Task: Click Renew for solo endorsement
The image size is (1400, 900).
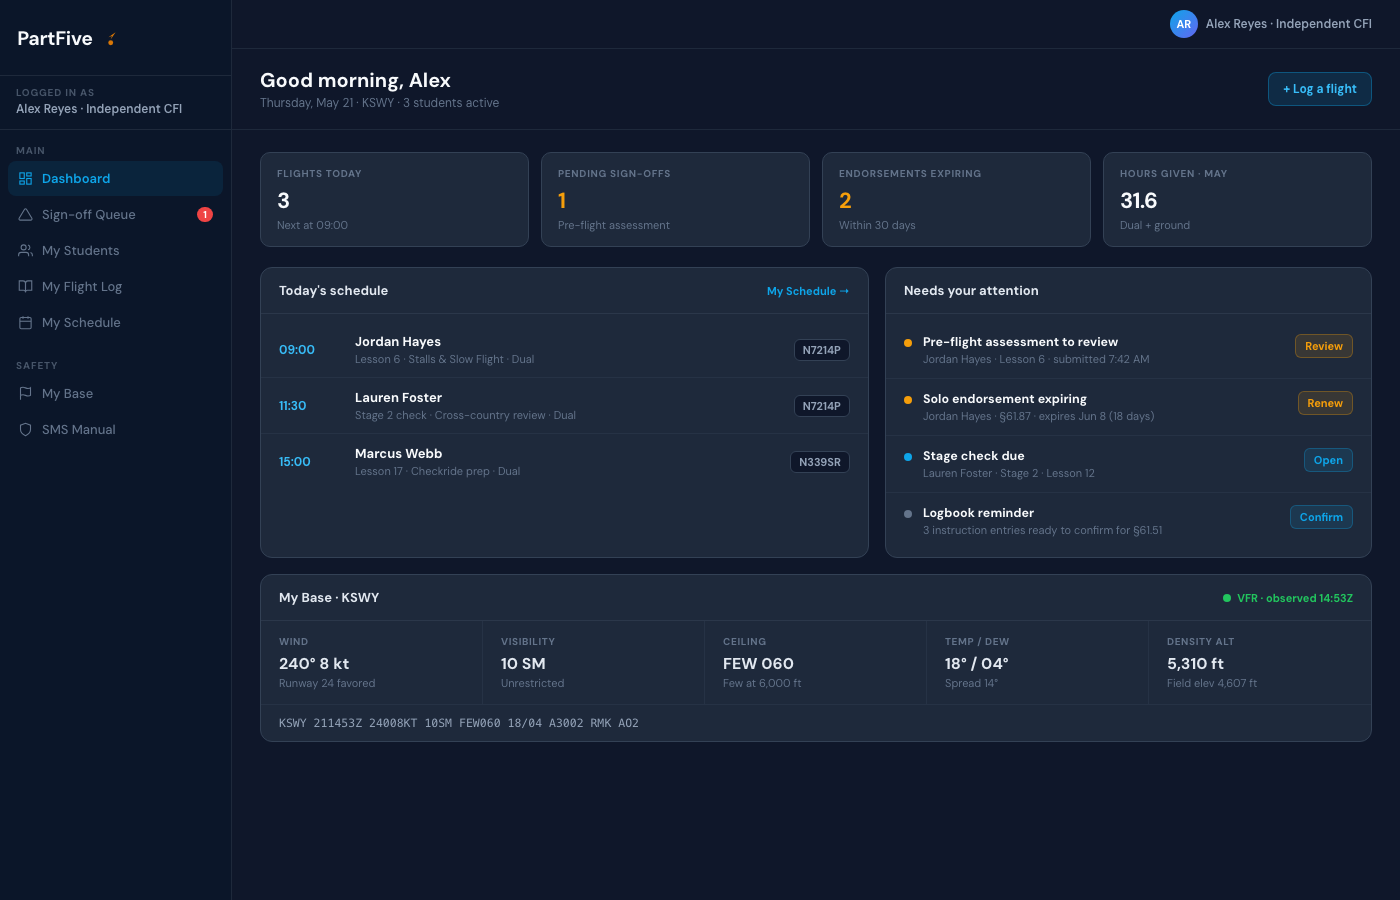Action: point(1325,403)
